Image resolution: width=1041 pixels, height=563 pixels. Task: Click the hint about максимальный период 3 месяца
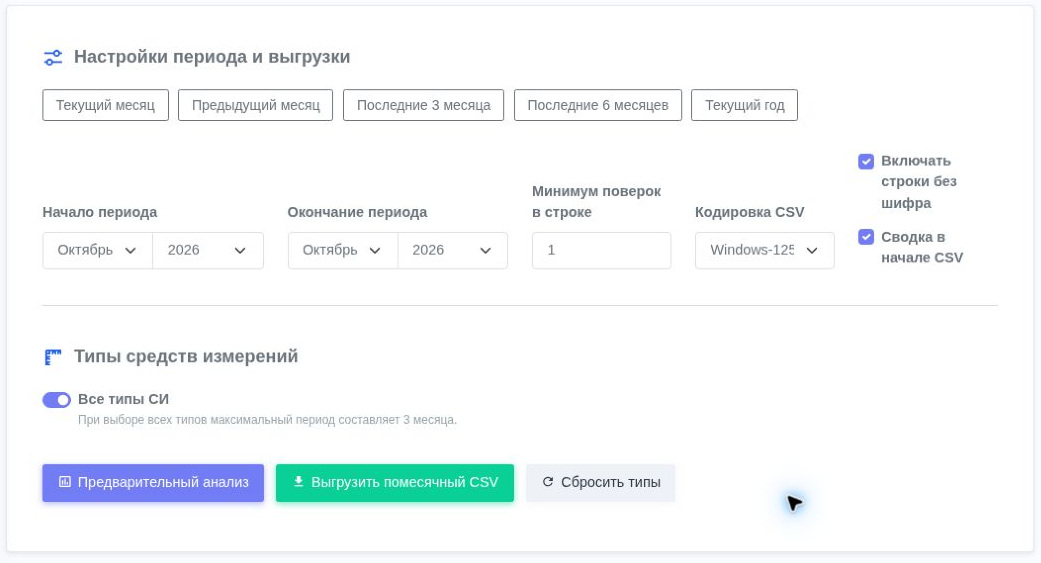point(268,420)
